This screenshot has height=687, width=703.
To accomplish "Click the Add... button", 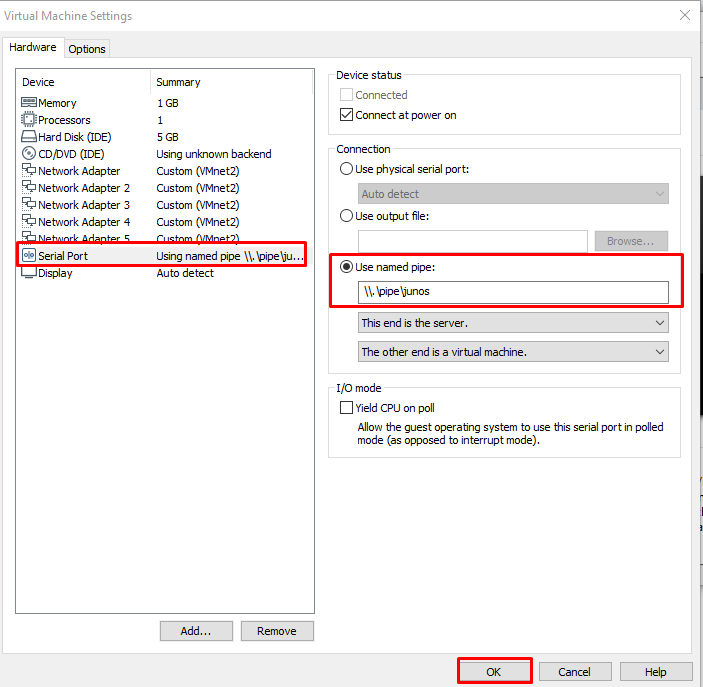I will coord(196,631).
